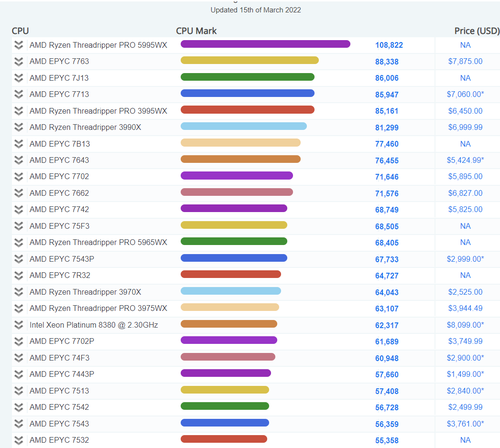This screenshot has height=448, width=500.
Task: Expand details chevron for AMD EPYC 7513
Action: (19, 391)
